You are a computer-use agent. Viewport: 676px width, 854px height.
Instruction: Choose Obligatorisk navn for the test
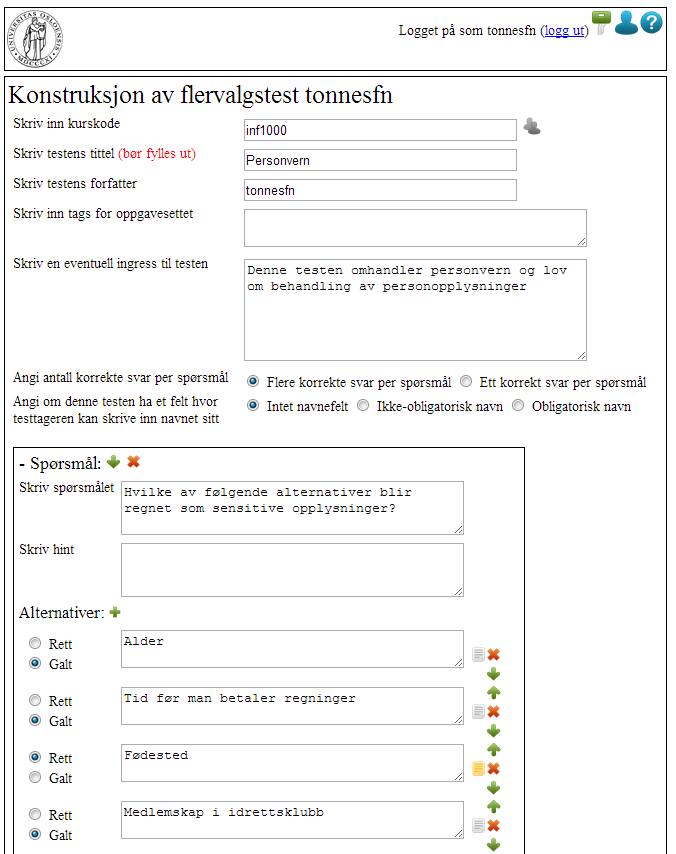[x=517, y=405]
